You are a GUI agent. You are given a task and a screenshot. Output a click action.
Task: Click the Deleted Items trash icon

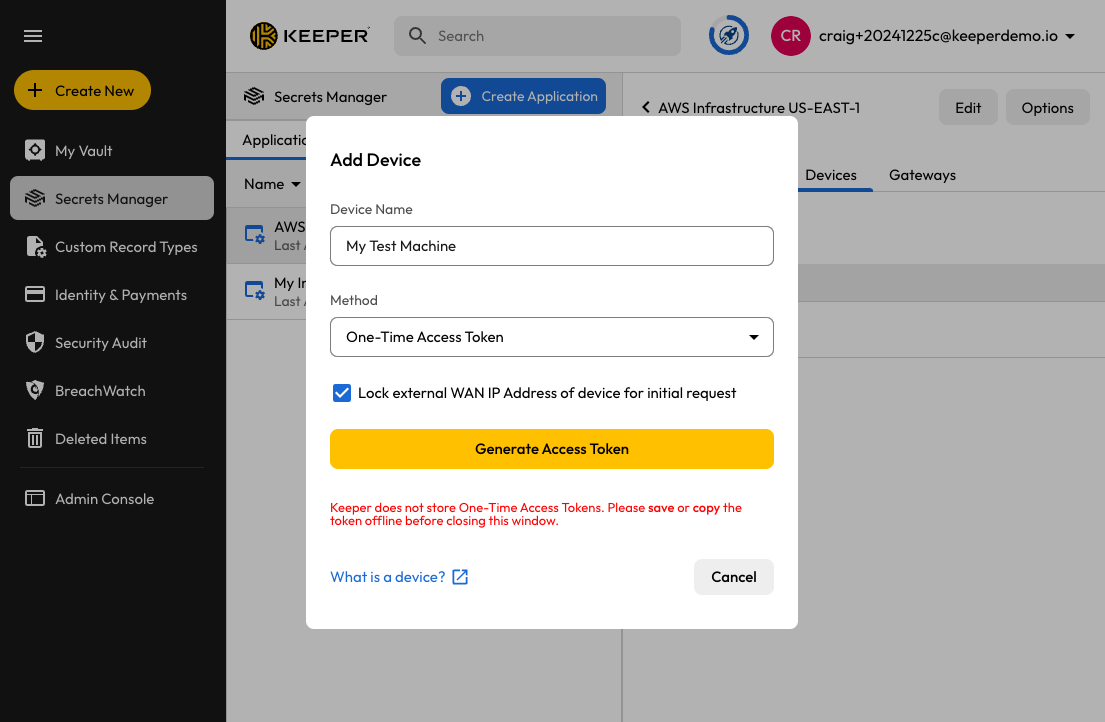(x=35, y=439)
